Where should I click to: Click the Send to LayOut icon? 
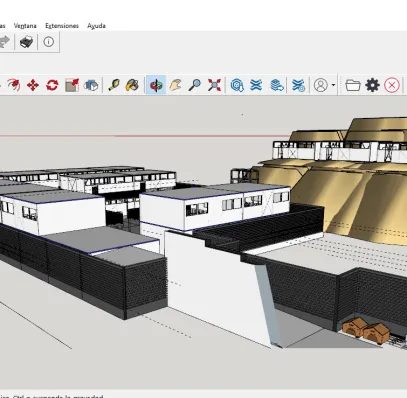pos(277,85)
